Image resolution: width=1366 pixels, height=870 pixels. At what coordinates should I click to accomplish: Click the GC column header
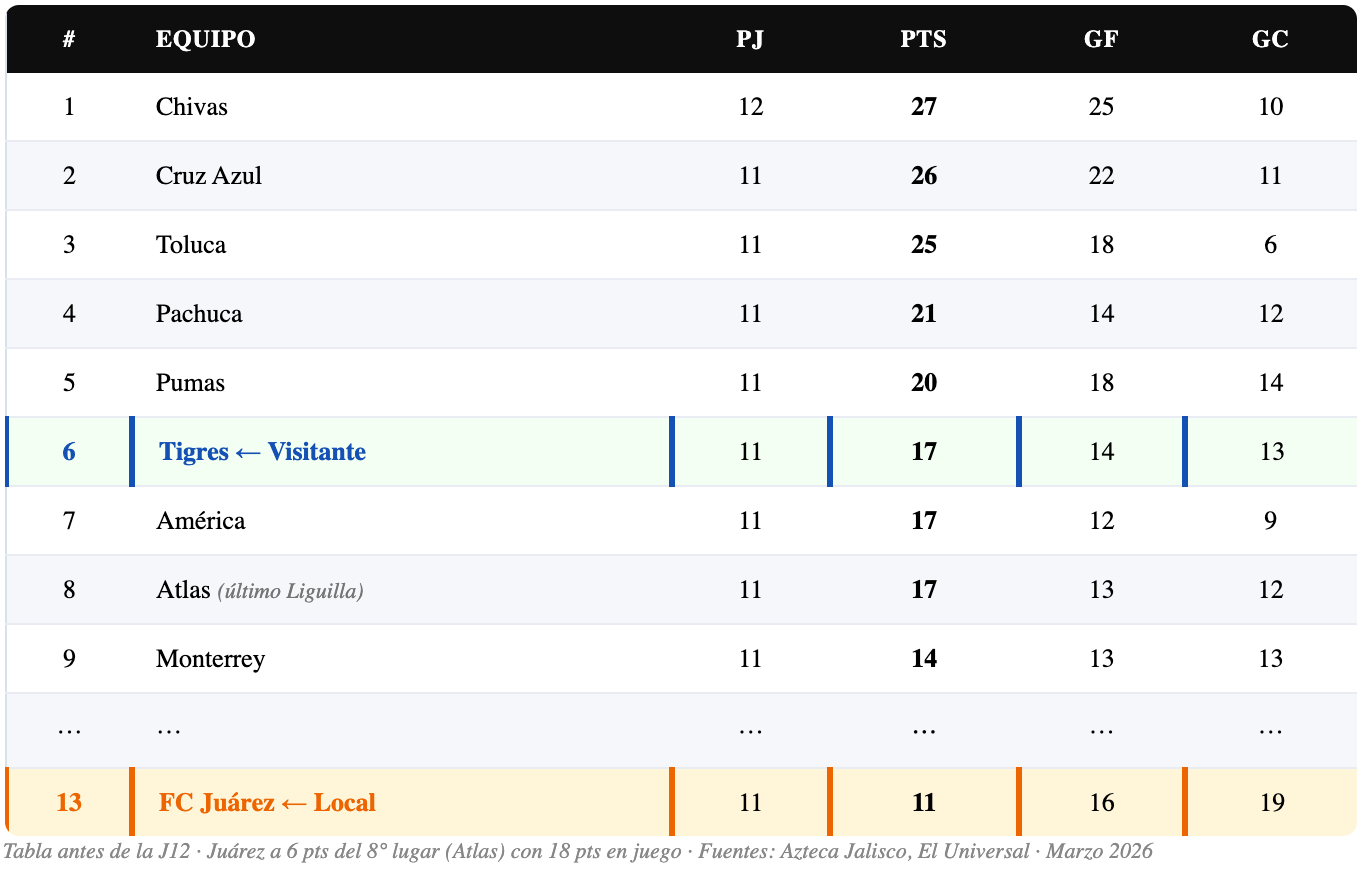point(1270,39)
